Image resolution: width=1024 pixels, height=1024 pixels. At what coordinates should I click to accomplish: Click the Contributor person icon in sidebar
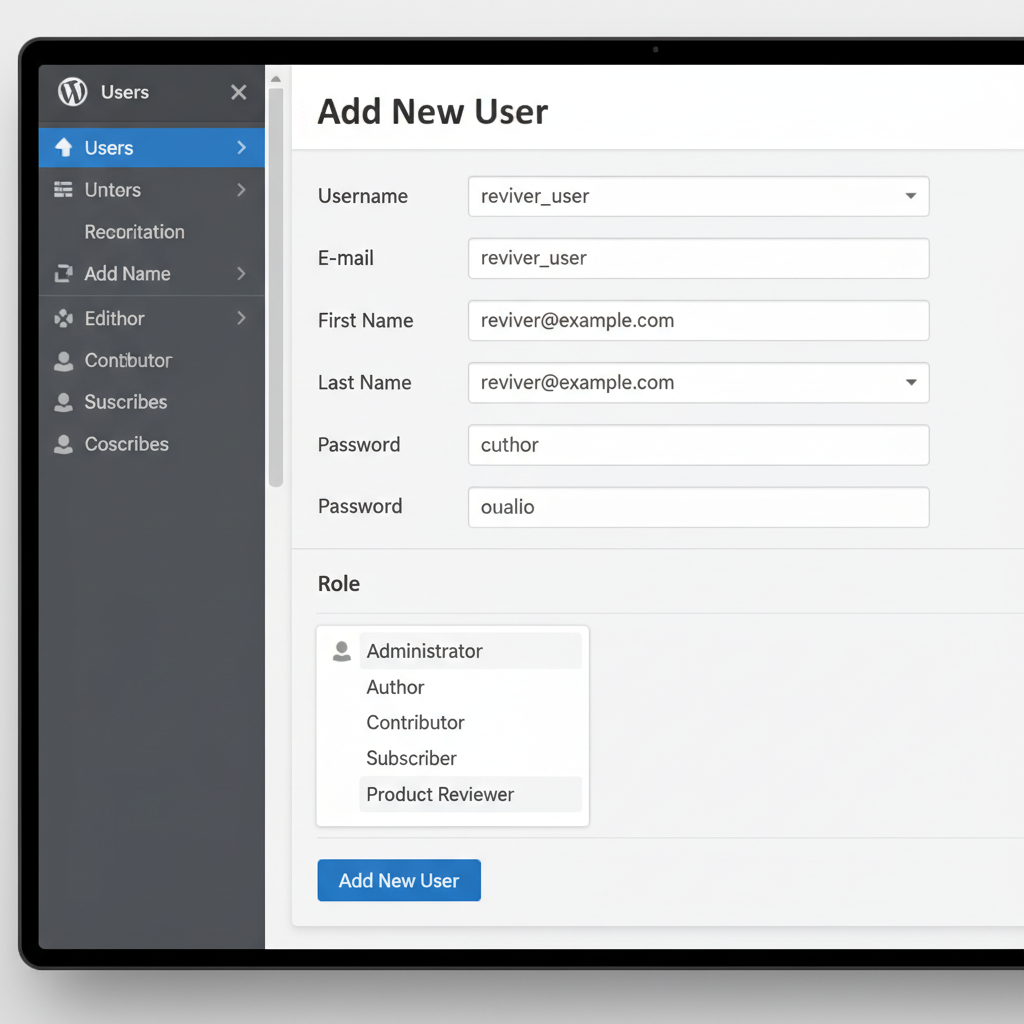[63, 360]
